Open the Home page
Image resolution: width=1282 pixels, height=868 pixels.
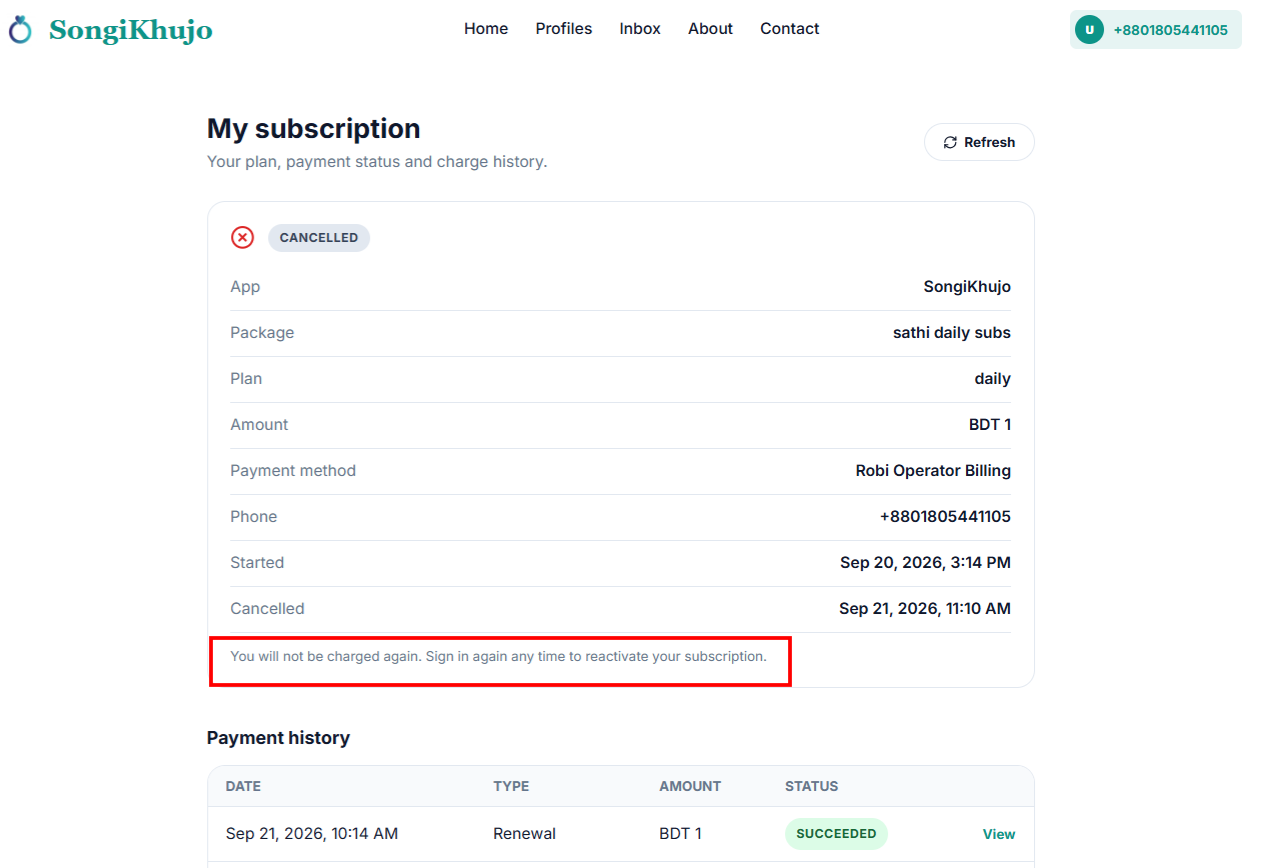(x=486, y=29)
